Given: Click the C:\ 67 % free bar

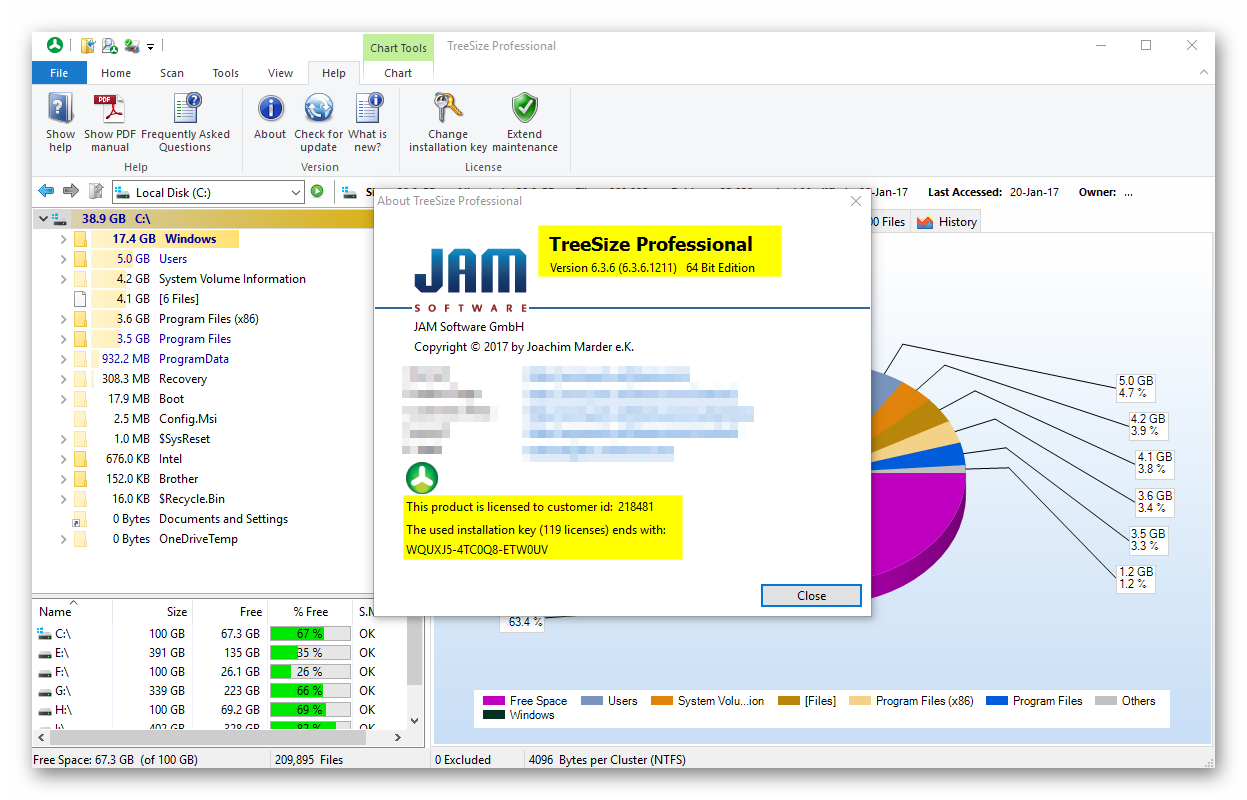Looking at the screenshot, I should click(x=310, y=633).
